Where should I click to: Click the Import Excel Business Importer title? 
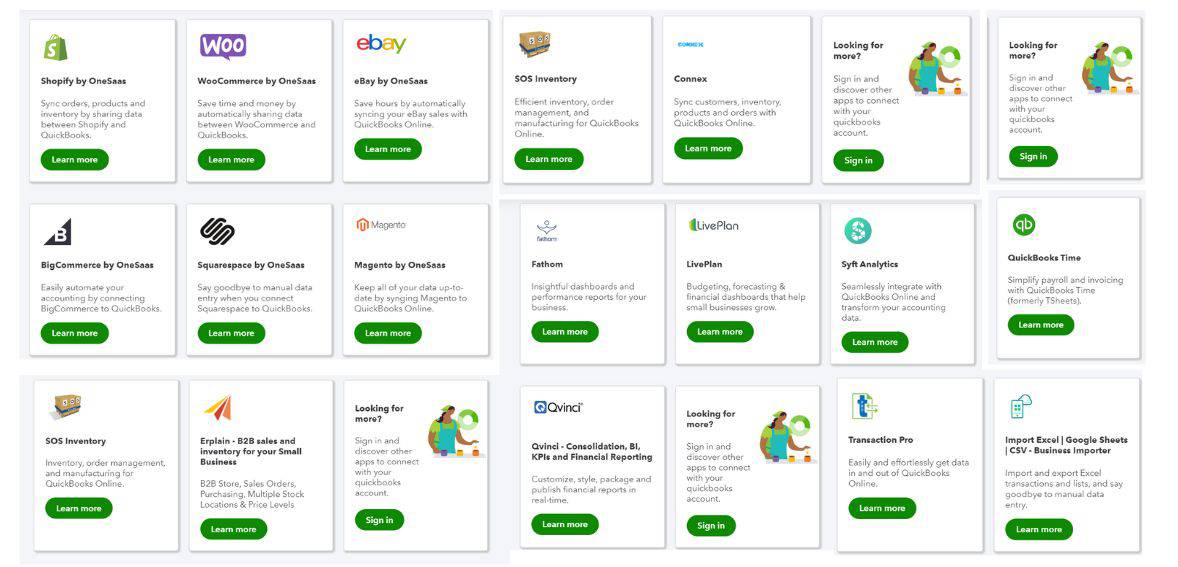coord(1066,445)
